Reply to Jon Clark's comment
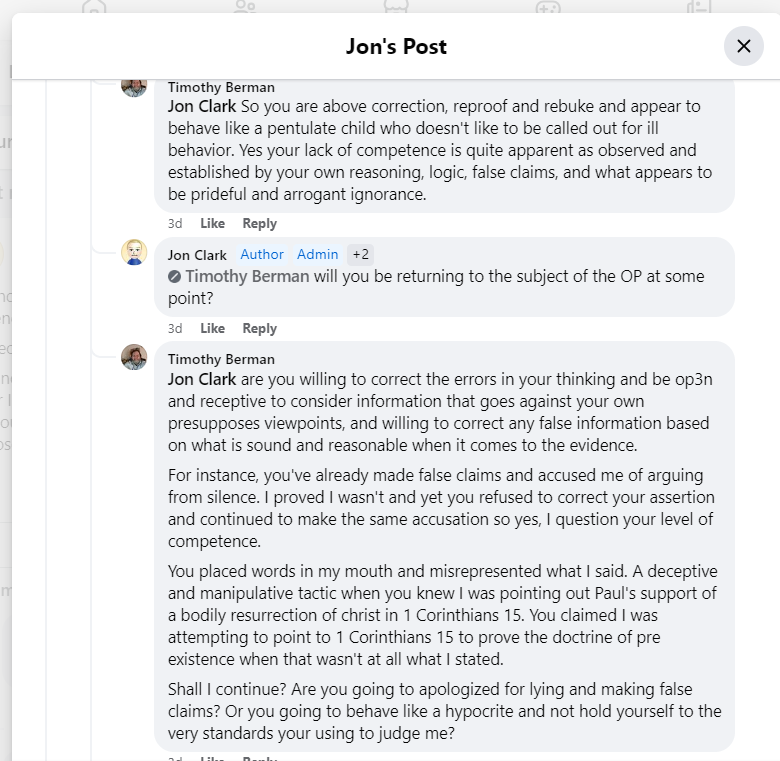780x761 pixels. point(259,328)
